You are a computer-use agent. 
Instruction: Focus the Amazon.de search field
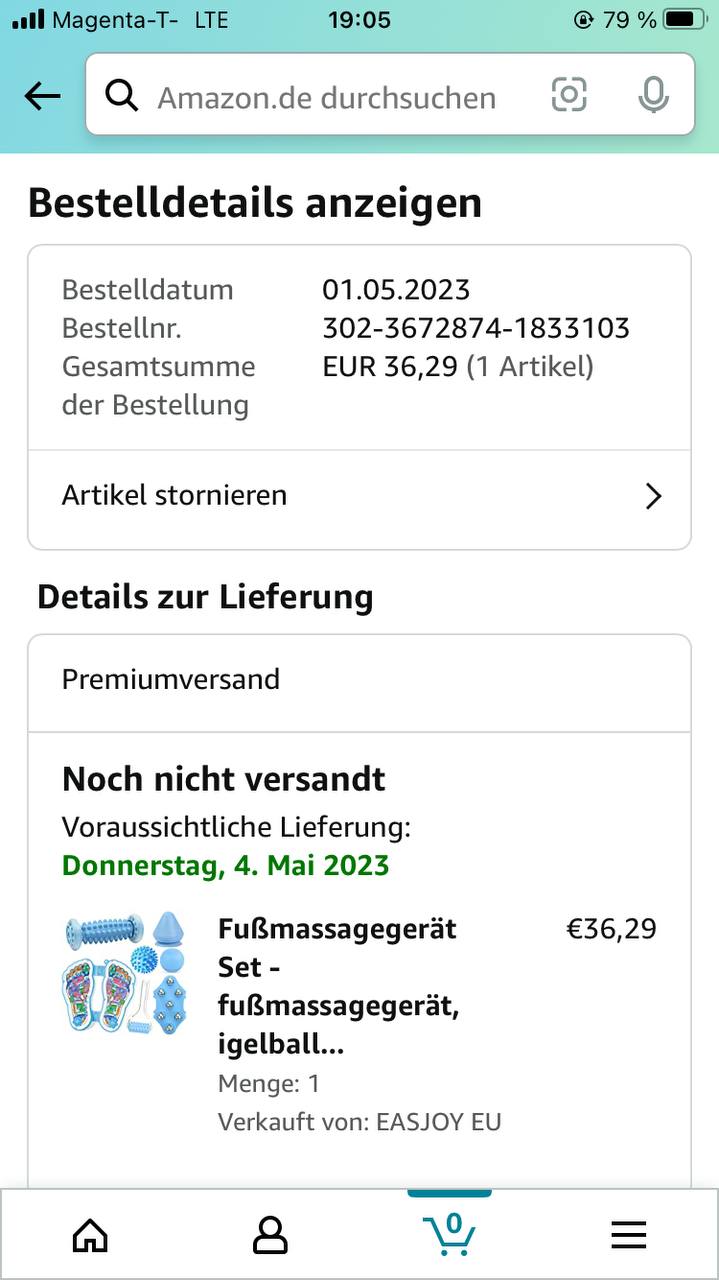pos(330,98)
